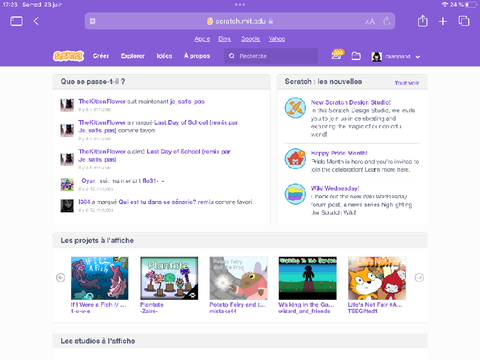Image resolution: width=480 pixels, height=360 pixels.
Task: Tap the extension icon in address bar
Action: pos(93,21)
